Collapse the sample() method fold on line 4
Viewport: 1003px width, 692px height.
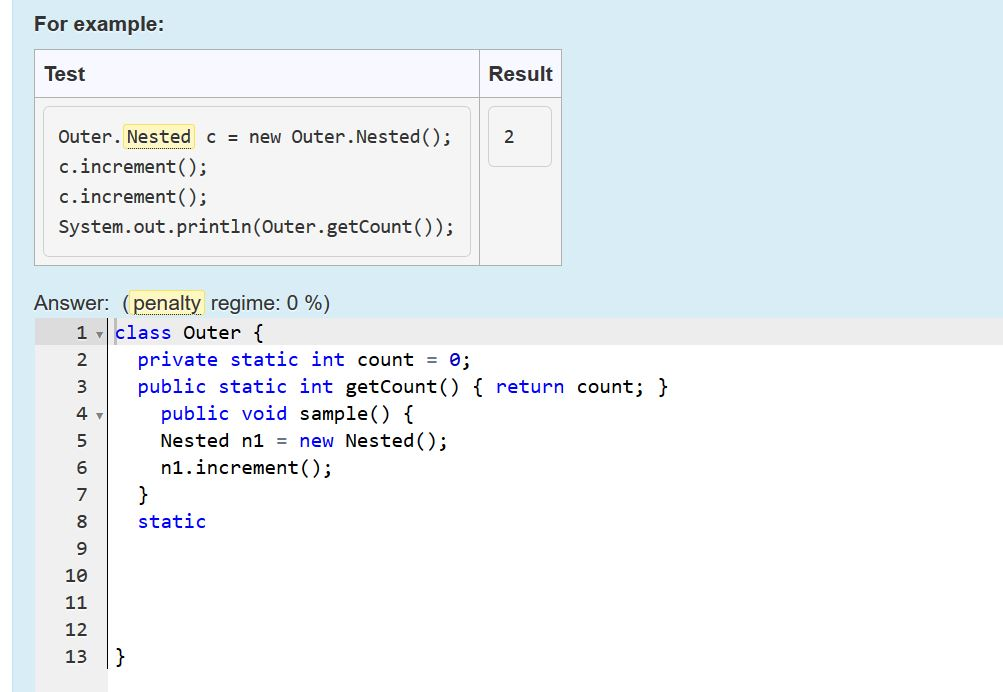point(98,413)
